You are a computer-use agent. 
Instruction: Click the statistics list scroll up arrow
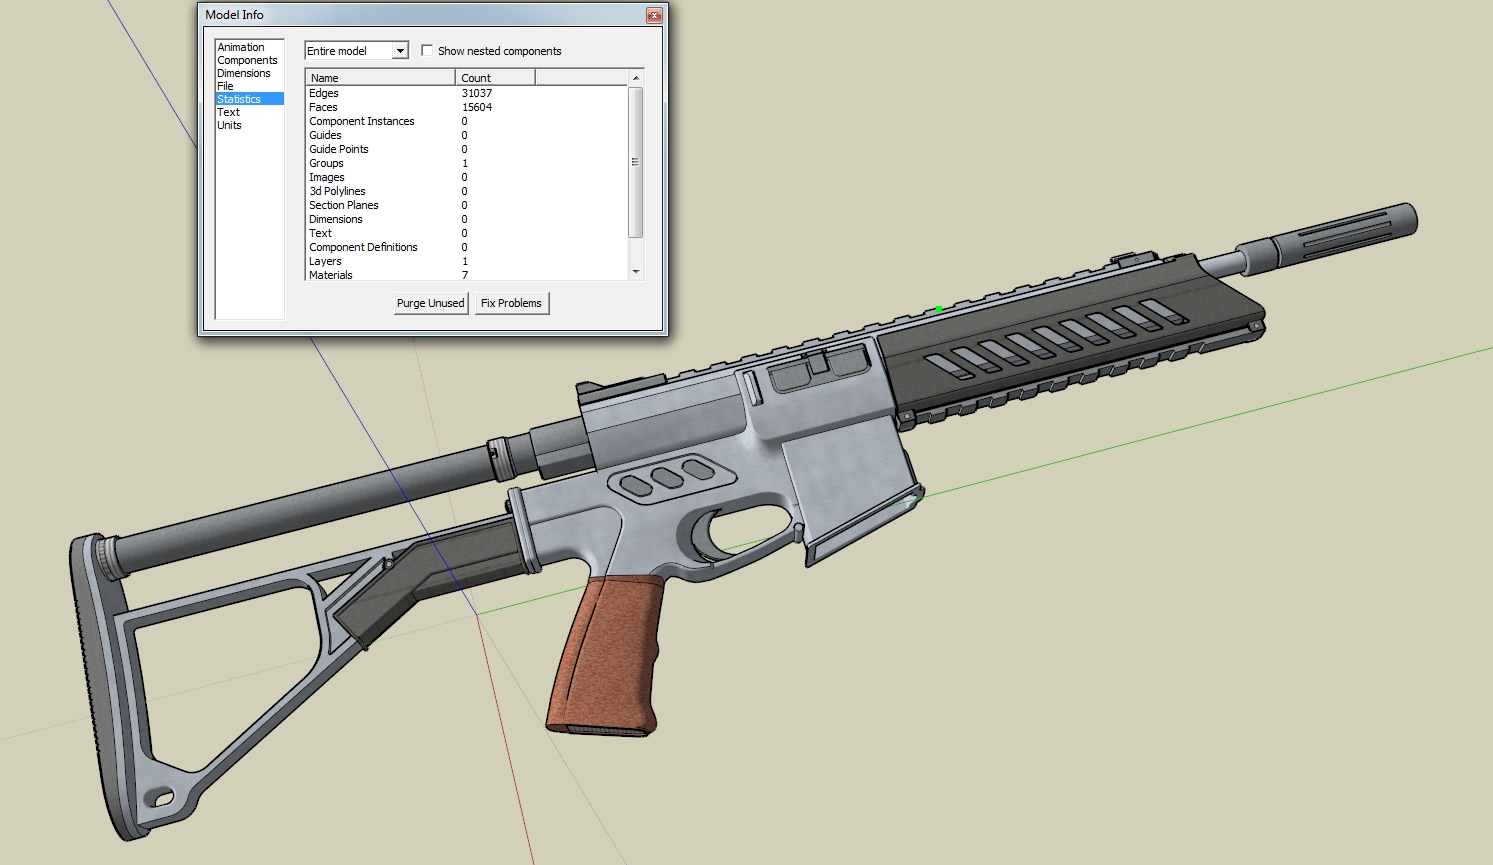click(635, 78)
